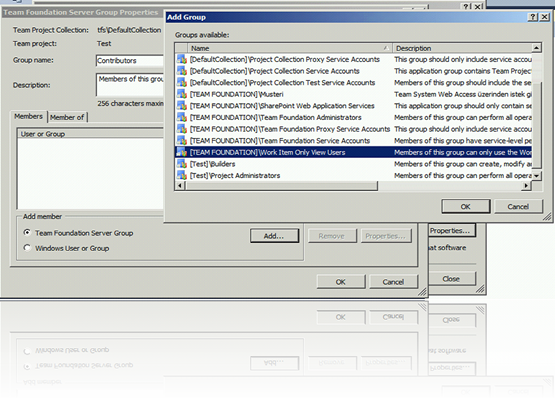This screenshot has height=398, width=555.
Task: Click the Add... button under Add member
Action: pyautogui.click(x=274, y=236)
